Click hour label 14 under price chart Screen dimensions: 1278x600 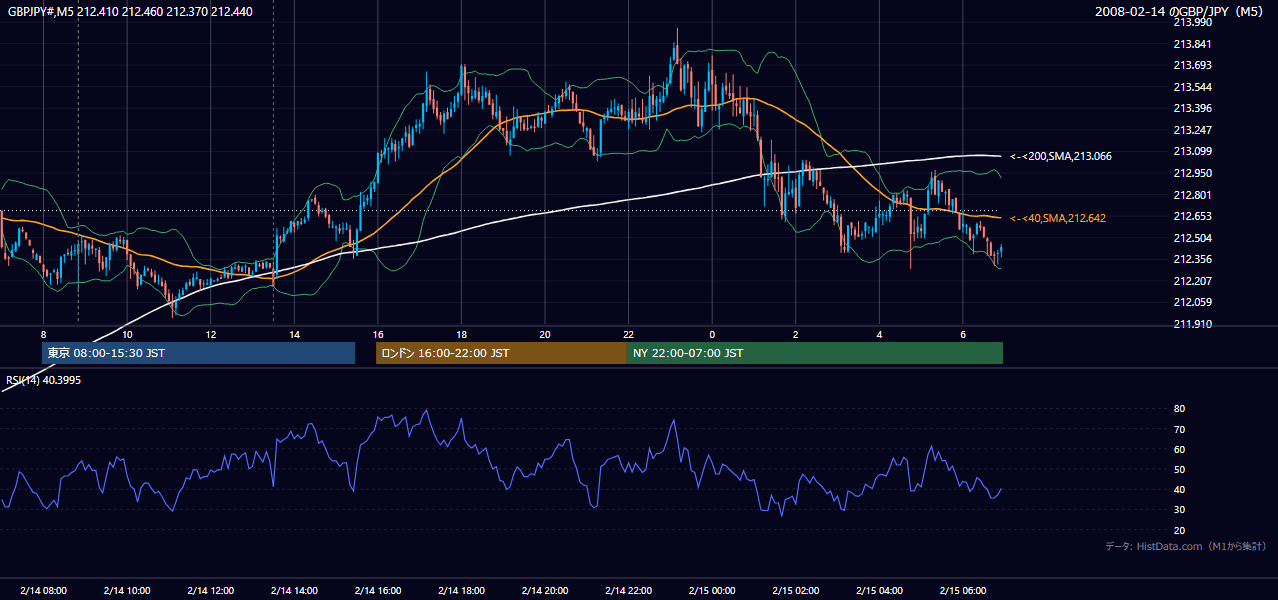coord(294,333)
